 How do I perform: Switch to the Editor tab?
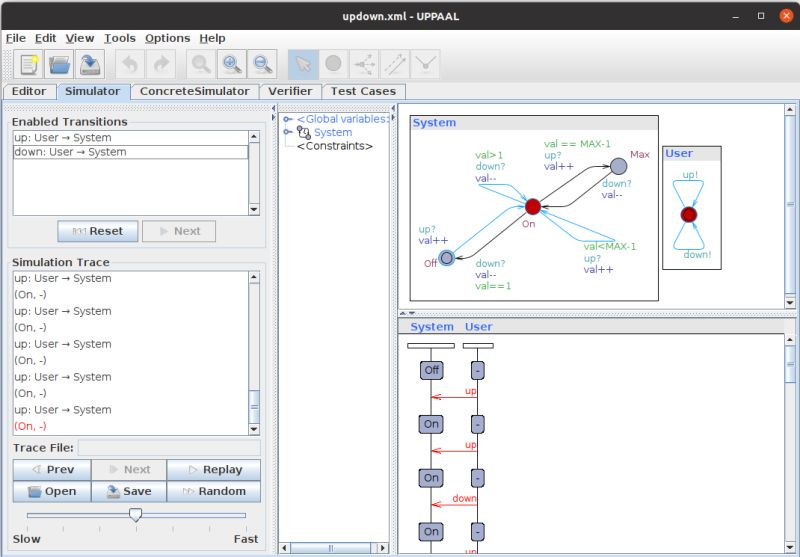point(29,91)
